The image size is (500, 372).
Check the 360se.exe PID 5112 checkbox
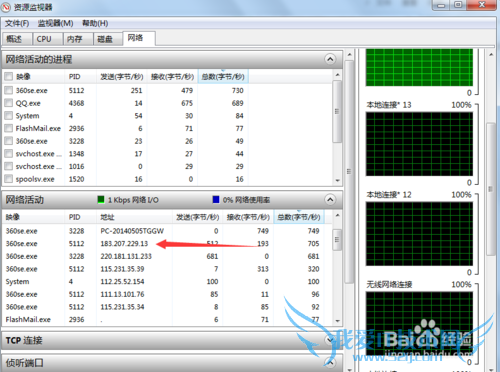(9, 90)
